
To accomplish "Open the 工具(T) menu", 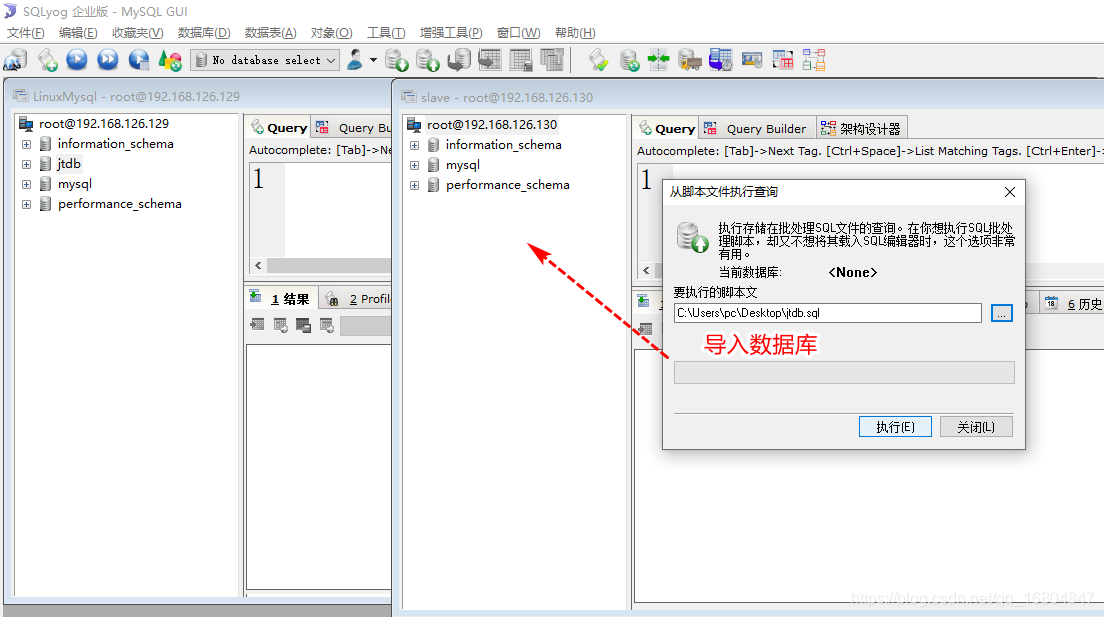I will [x=386, y=32].
